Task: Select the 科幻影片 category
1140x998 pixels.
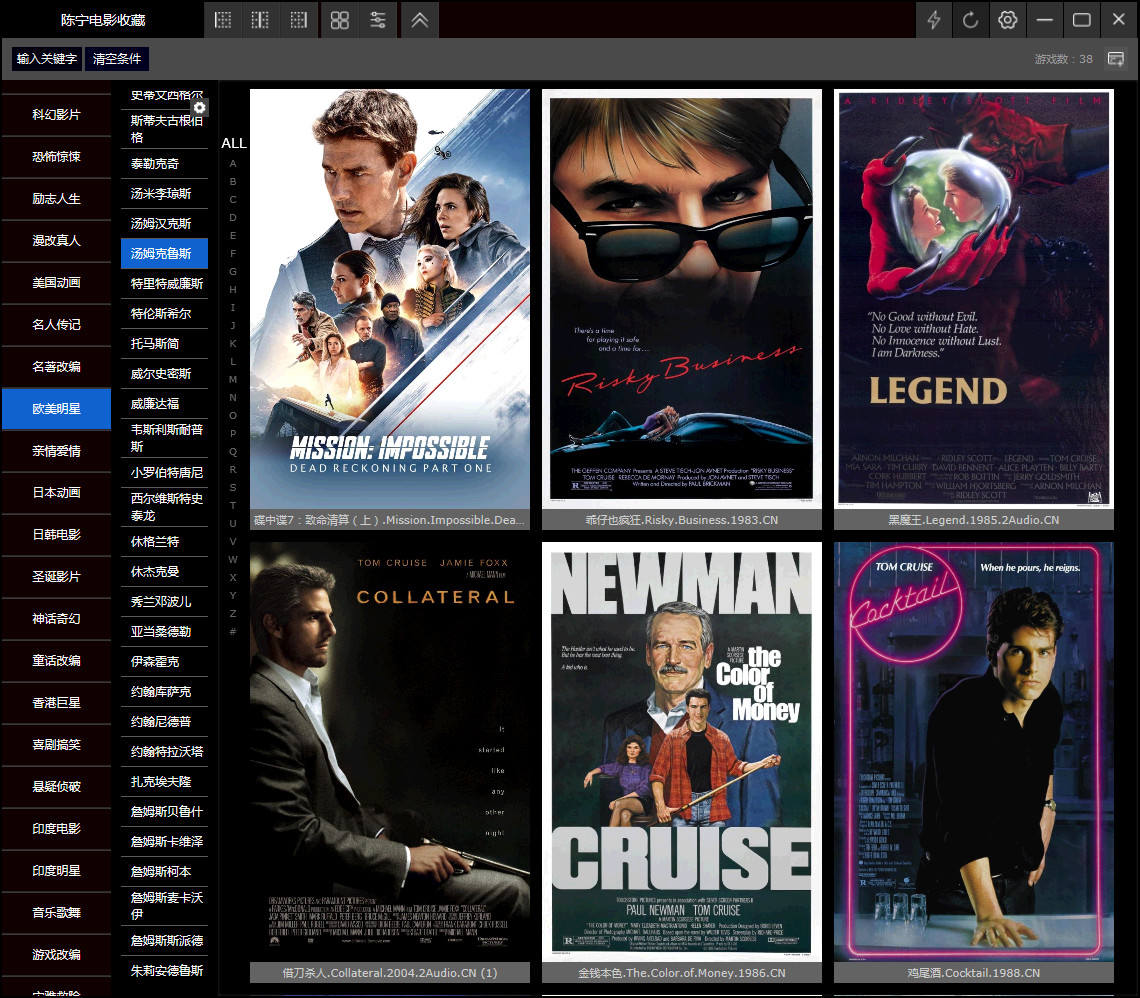Action: (56, 115)
